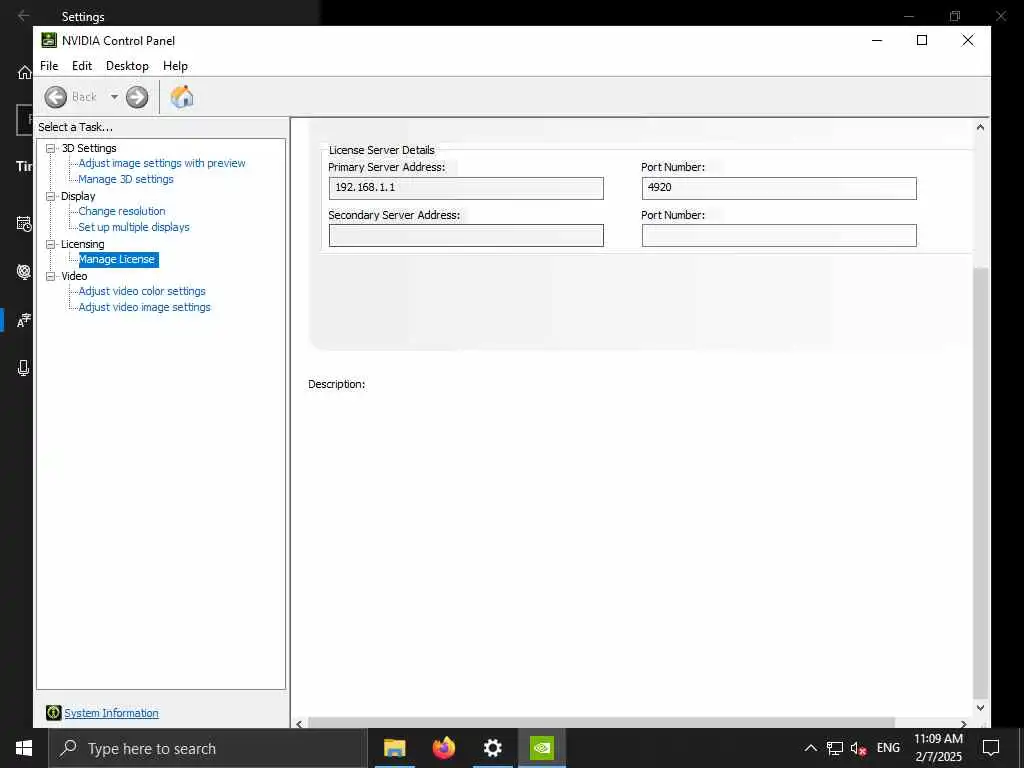The height and width of the screenshot is (768, 1024).
Task: Select Adjust video color settings
Action: pos(142,291)
